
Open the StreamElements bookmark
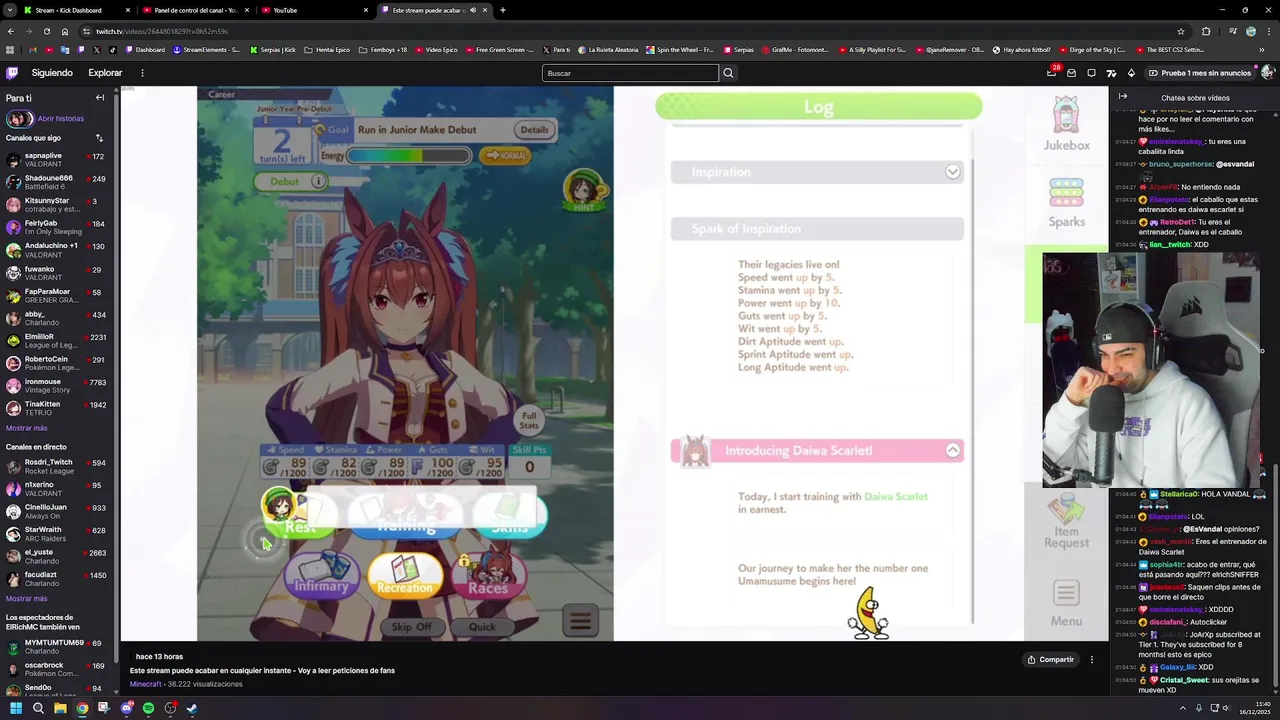tap(207, 49)
